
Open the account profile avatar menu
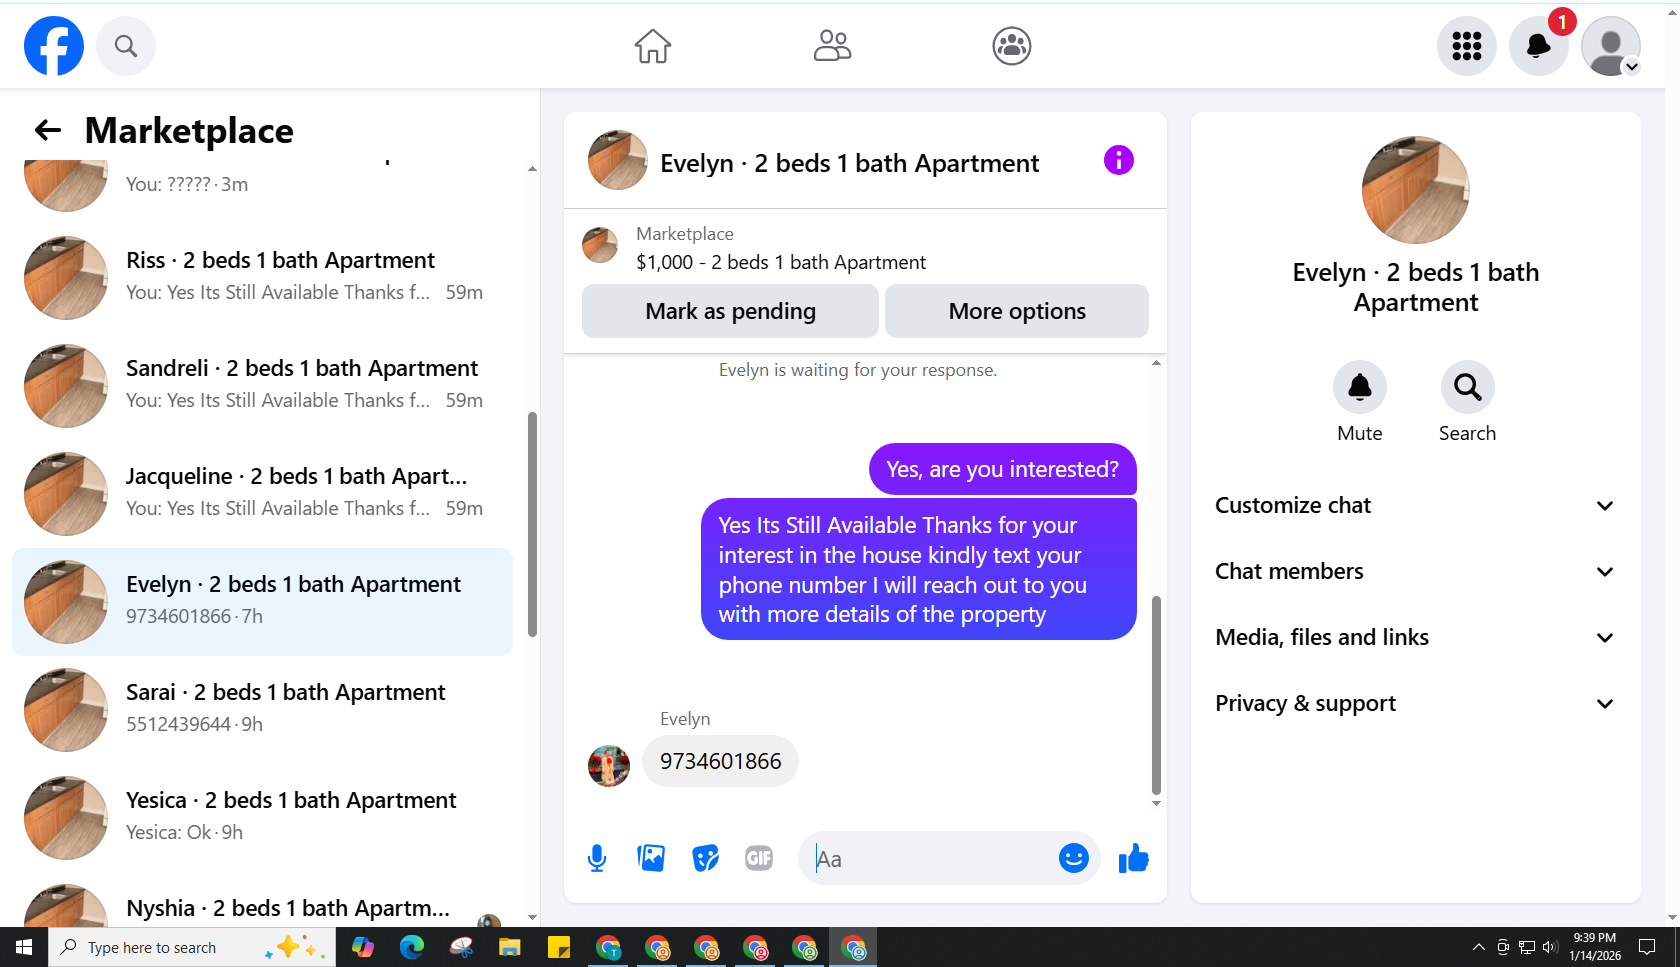coord(1611,46)
